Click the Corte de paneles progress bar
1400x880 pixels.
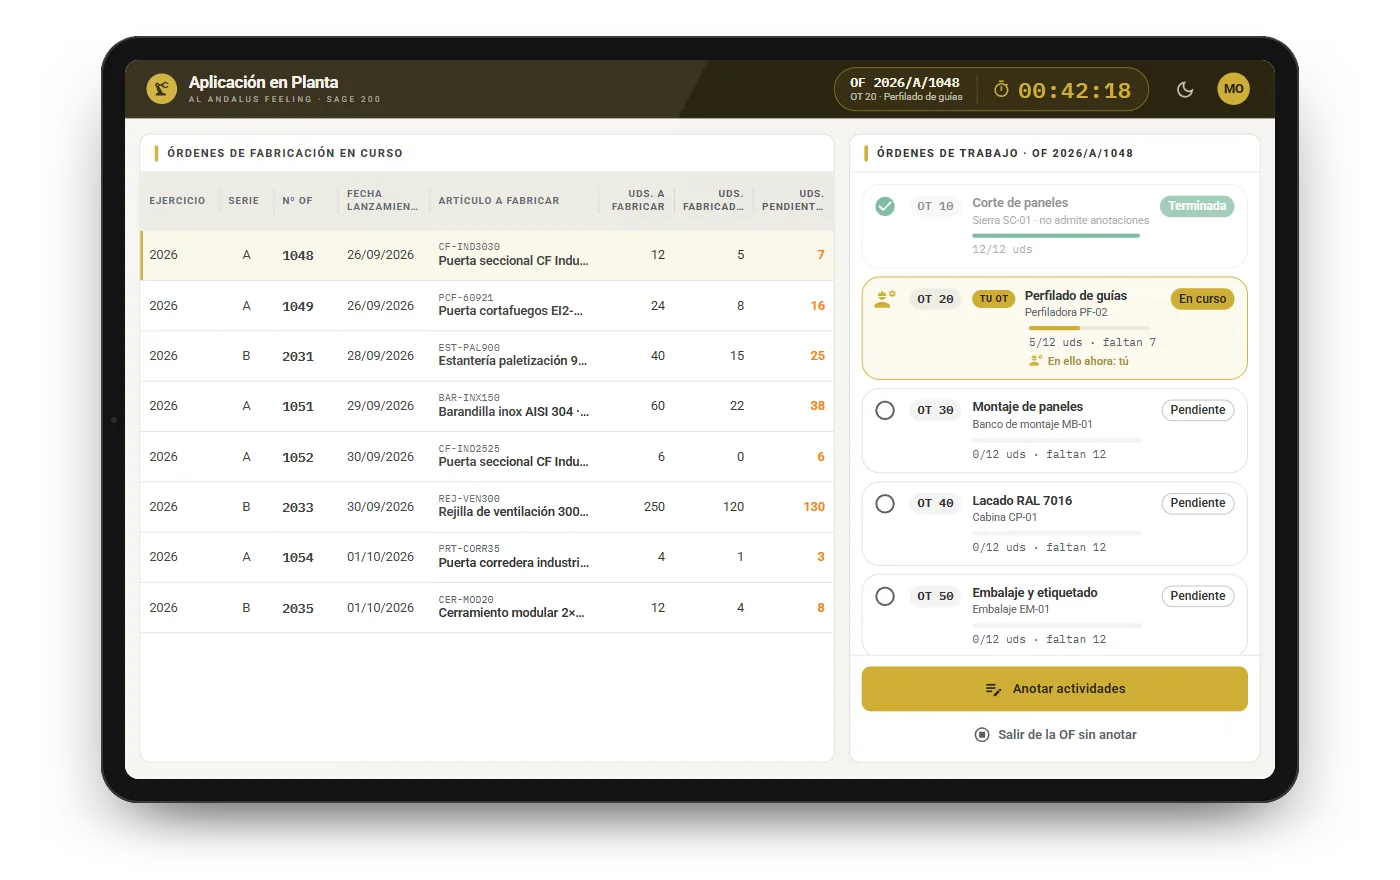[1056, 236]
